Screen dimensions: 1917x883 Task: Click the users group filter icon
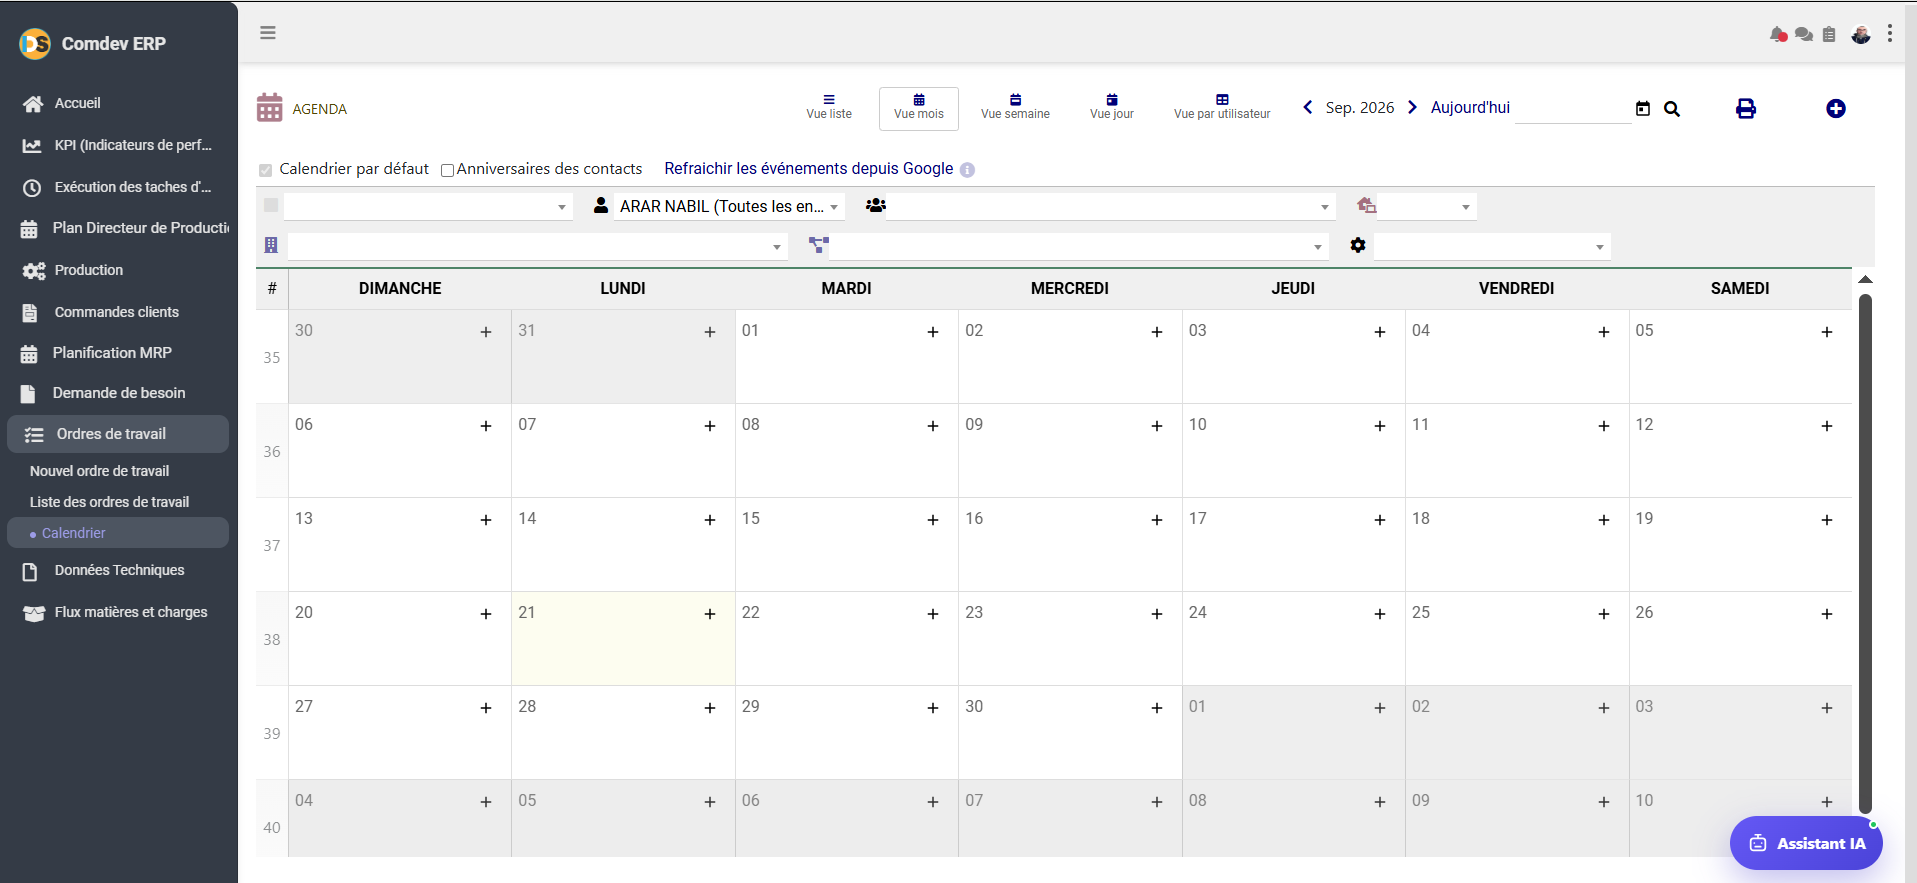click(x=876, y=206)
